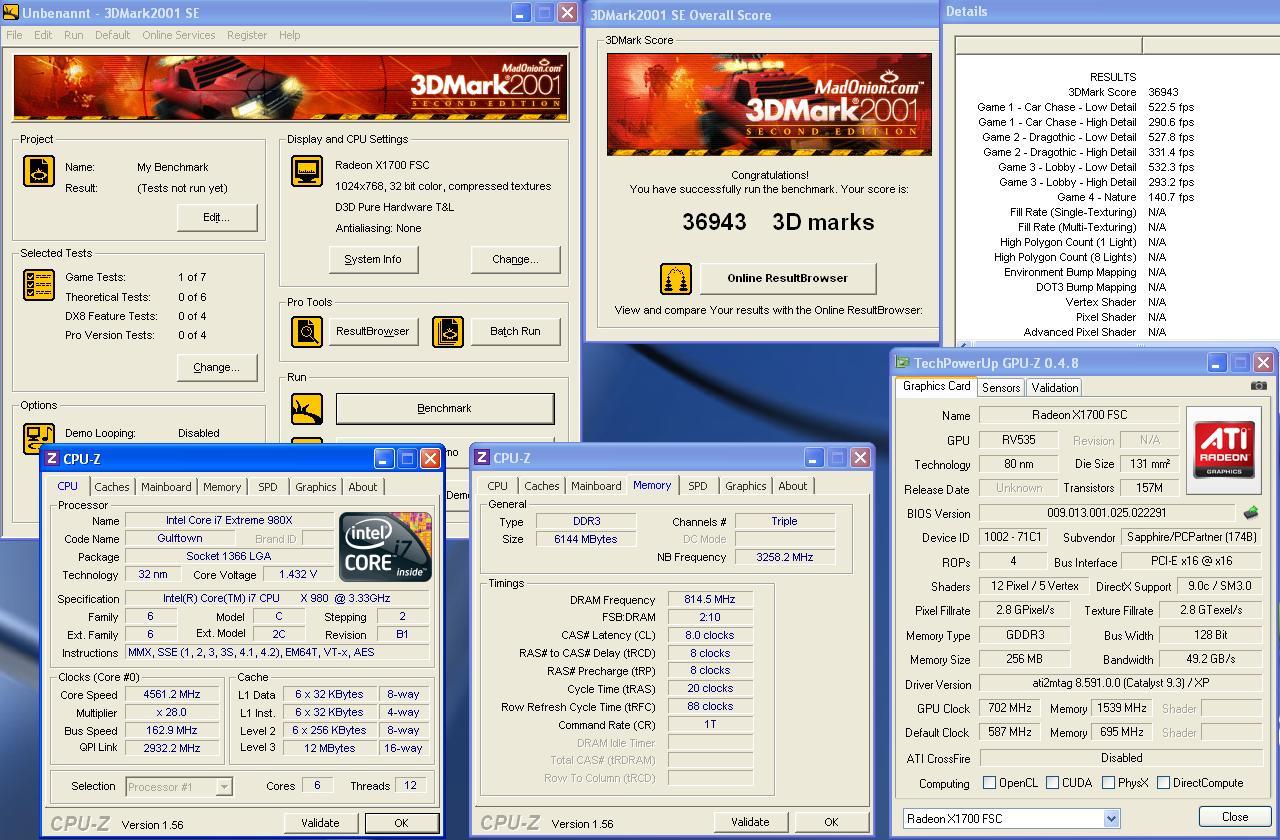Screen dimensions: 1280x840
Task: Open About tab in left CPU-Z window
Action: [x=363, y=487]
